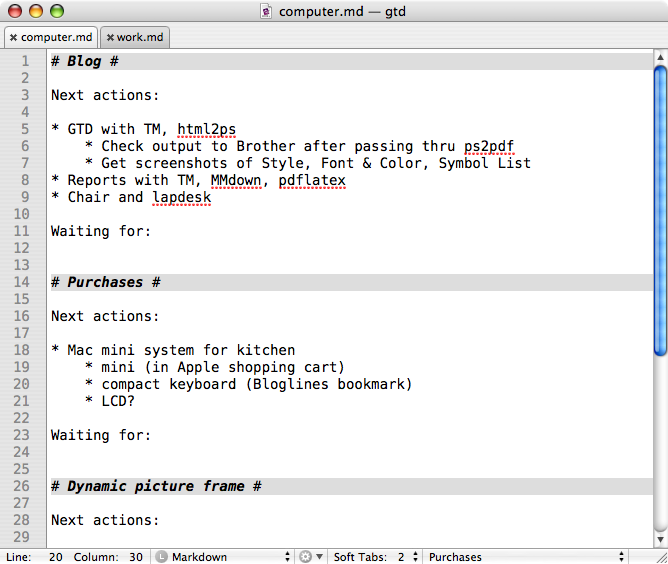Click the scroll down arrow
668x564 pixels.
(660, 540)
